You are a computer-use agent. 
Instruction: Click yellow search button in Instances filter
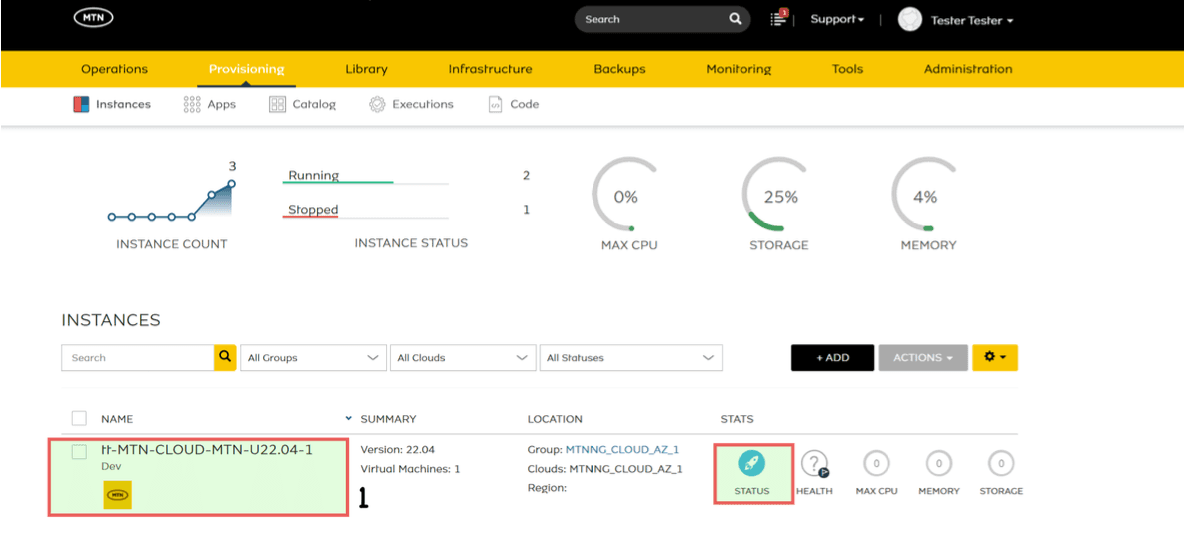point(225,357)
